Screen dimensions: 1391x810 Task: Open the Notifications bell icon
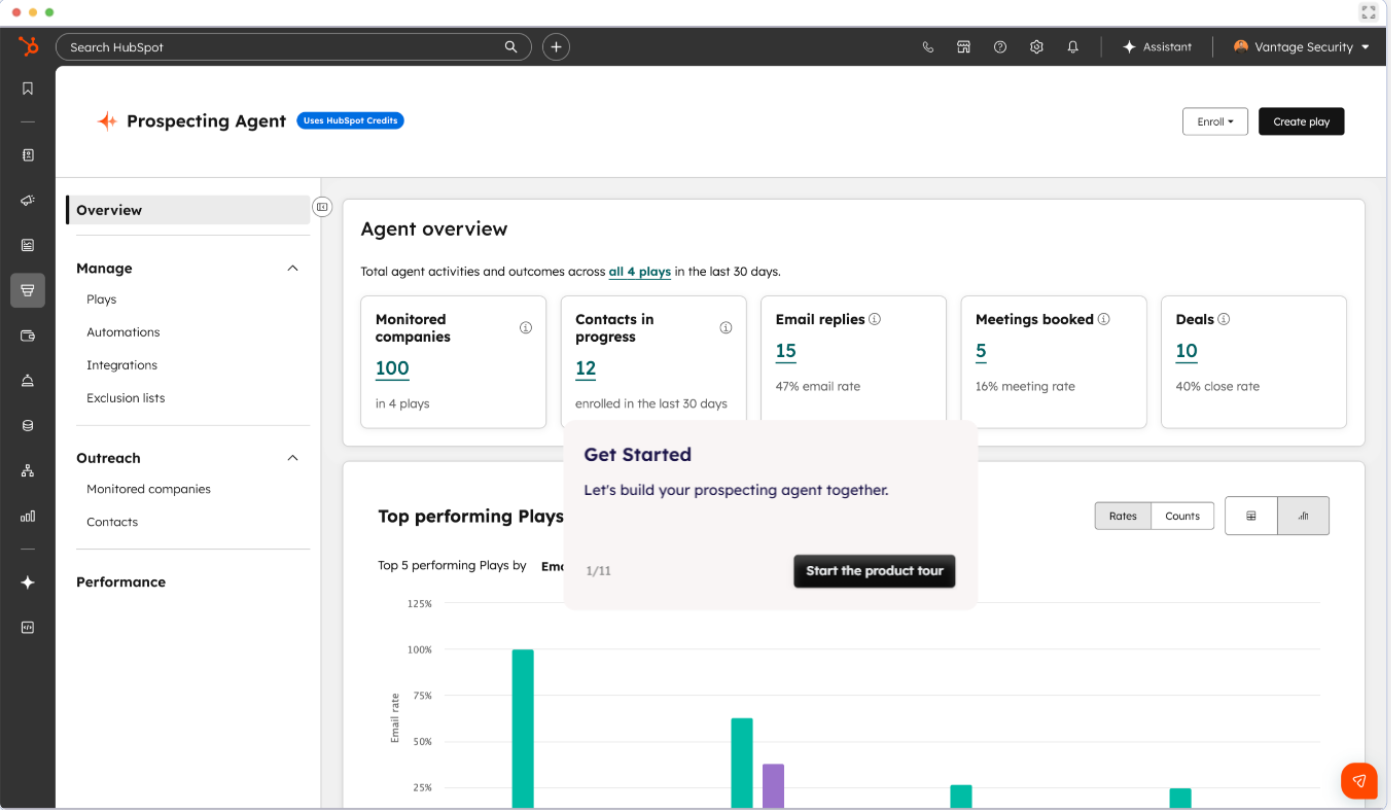(1073, 47)
